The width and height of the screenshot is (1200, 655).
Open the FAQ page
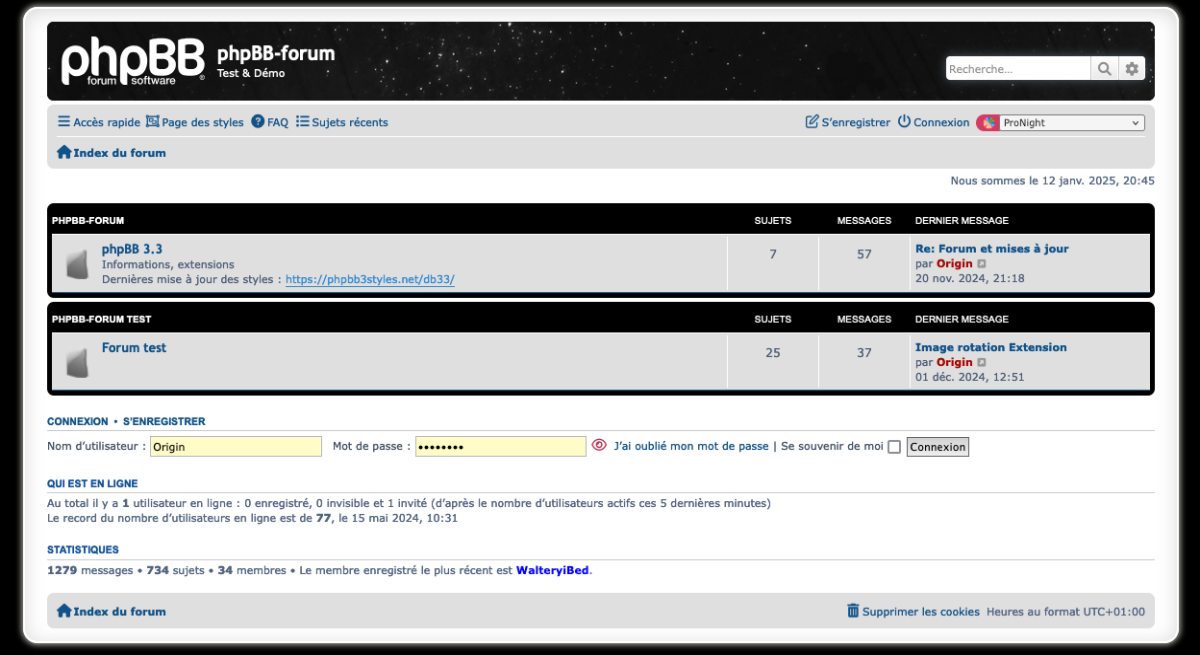270,122
